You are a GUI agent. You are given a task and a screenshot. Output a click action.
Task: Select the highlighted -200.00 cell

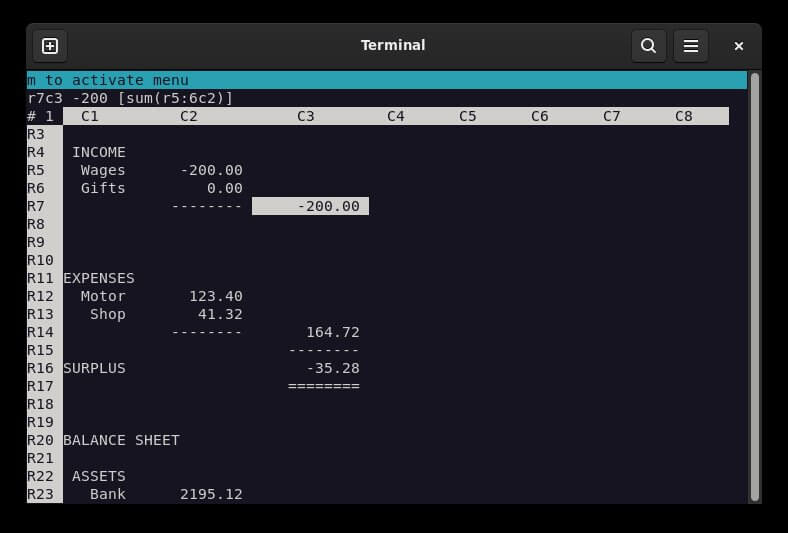(311, 206)
